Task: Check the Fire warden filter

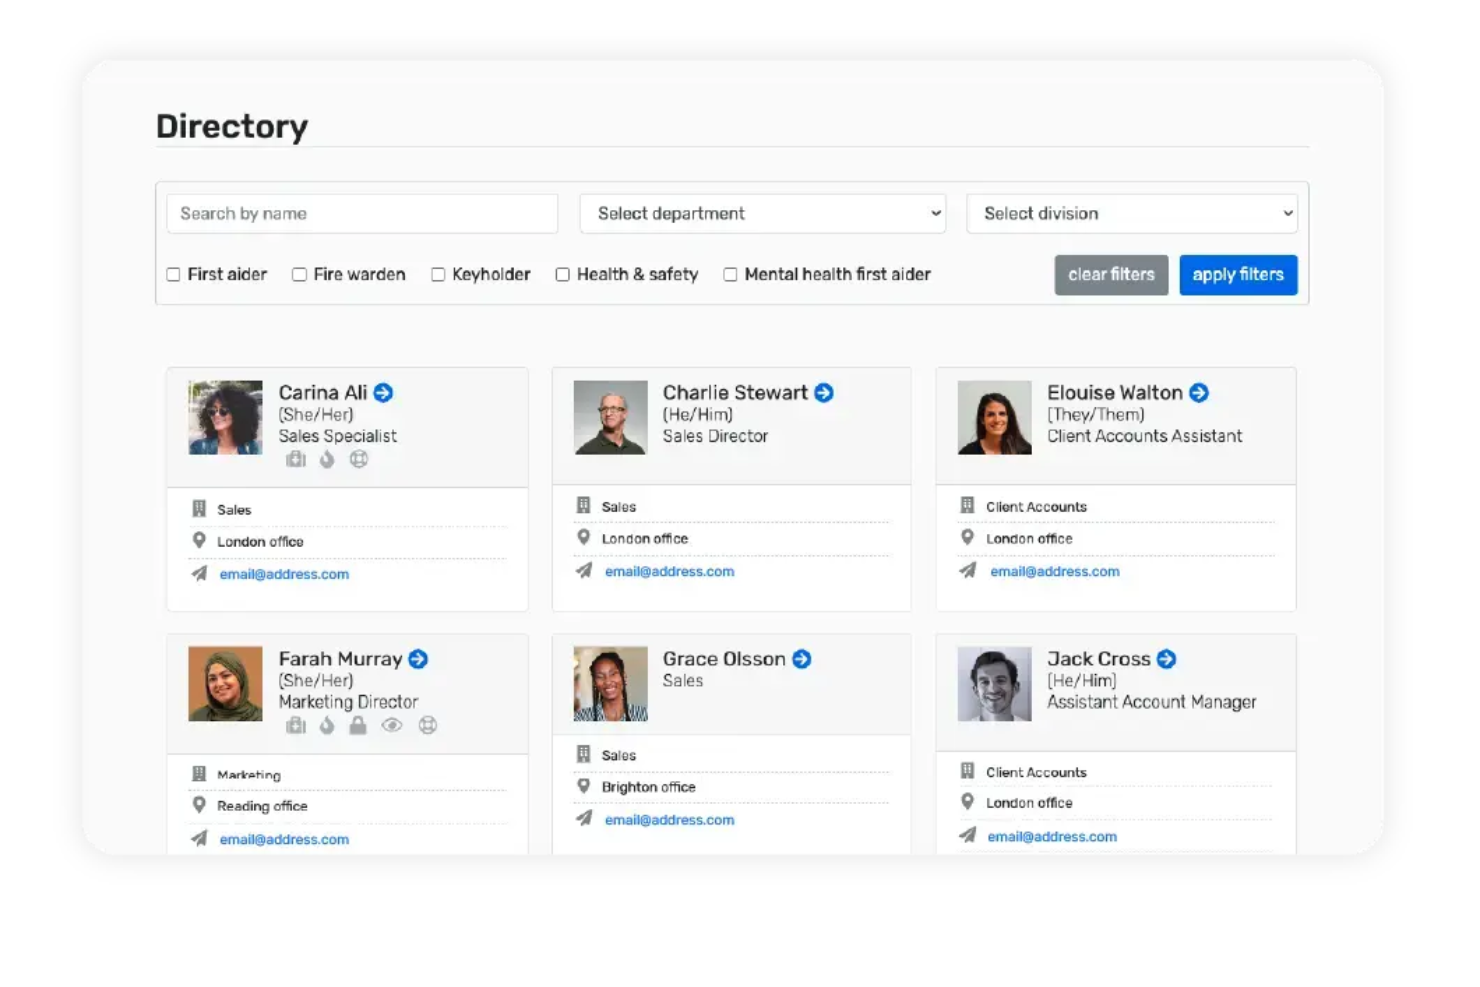Action: click(299, 274)
